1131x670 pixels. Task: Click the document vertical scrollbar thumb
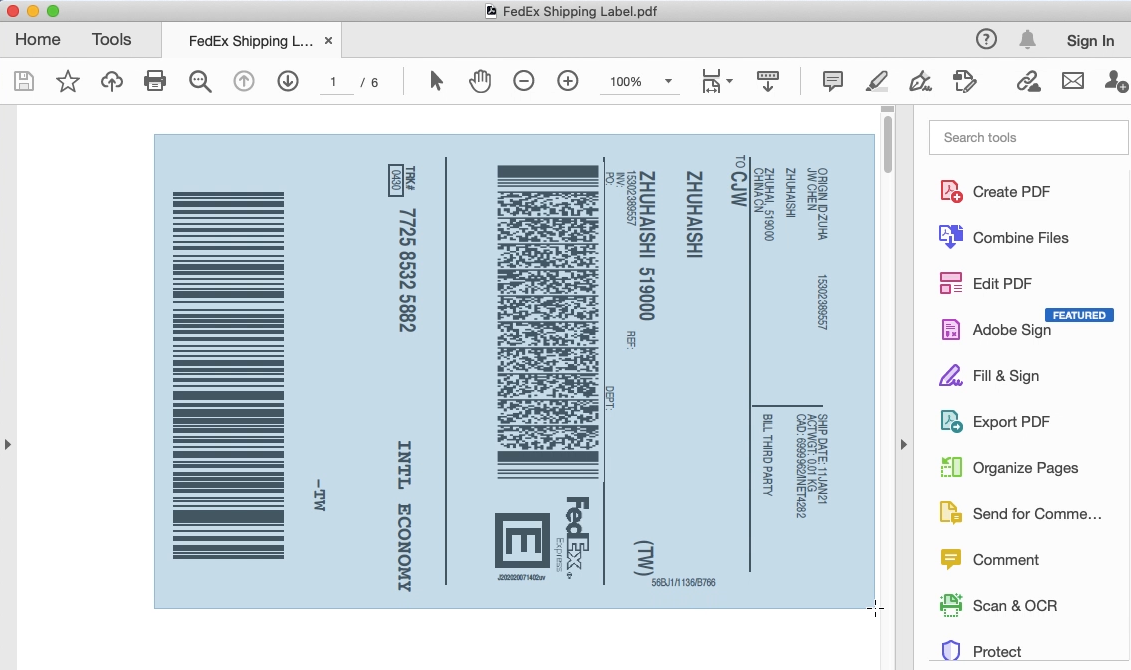[x=888, y=143]
